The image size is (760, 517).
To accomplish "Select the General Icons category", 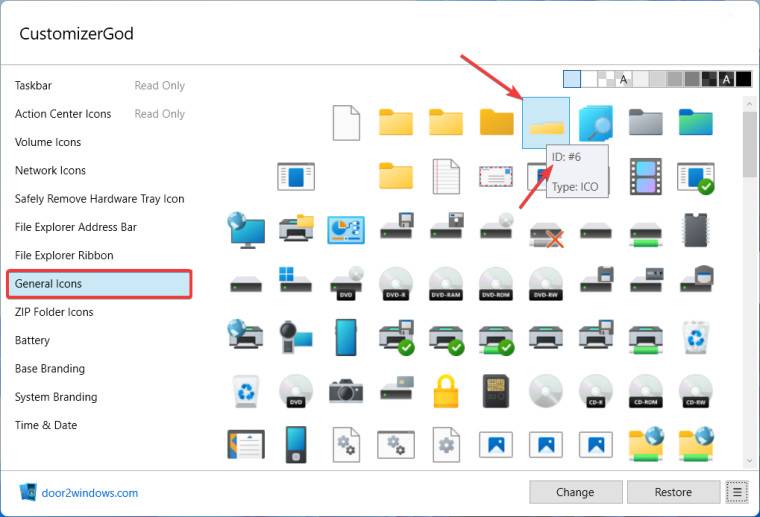I will 99,284.
